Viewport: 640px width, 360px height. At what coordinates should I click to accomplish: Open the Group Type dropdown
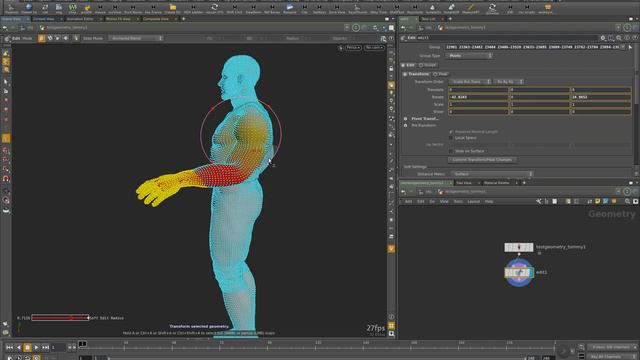point(470,56)
